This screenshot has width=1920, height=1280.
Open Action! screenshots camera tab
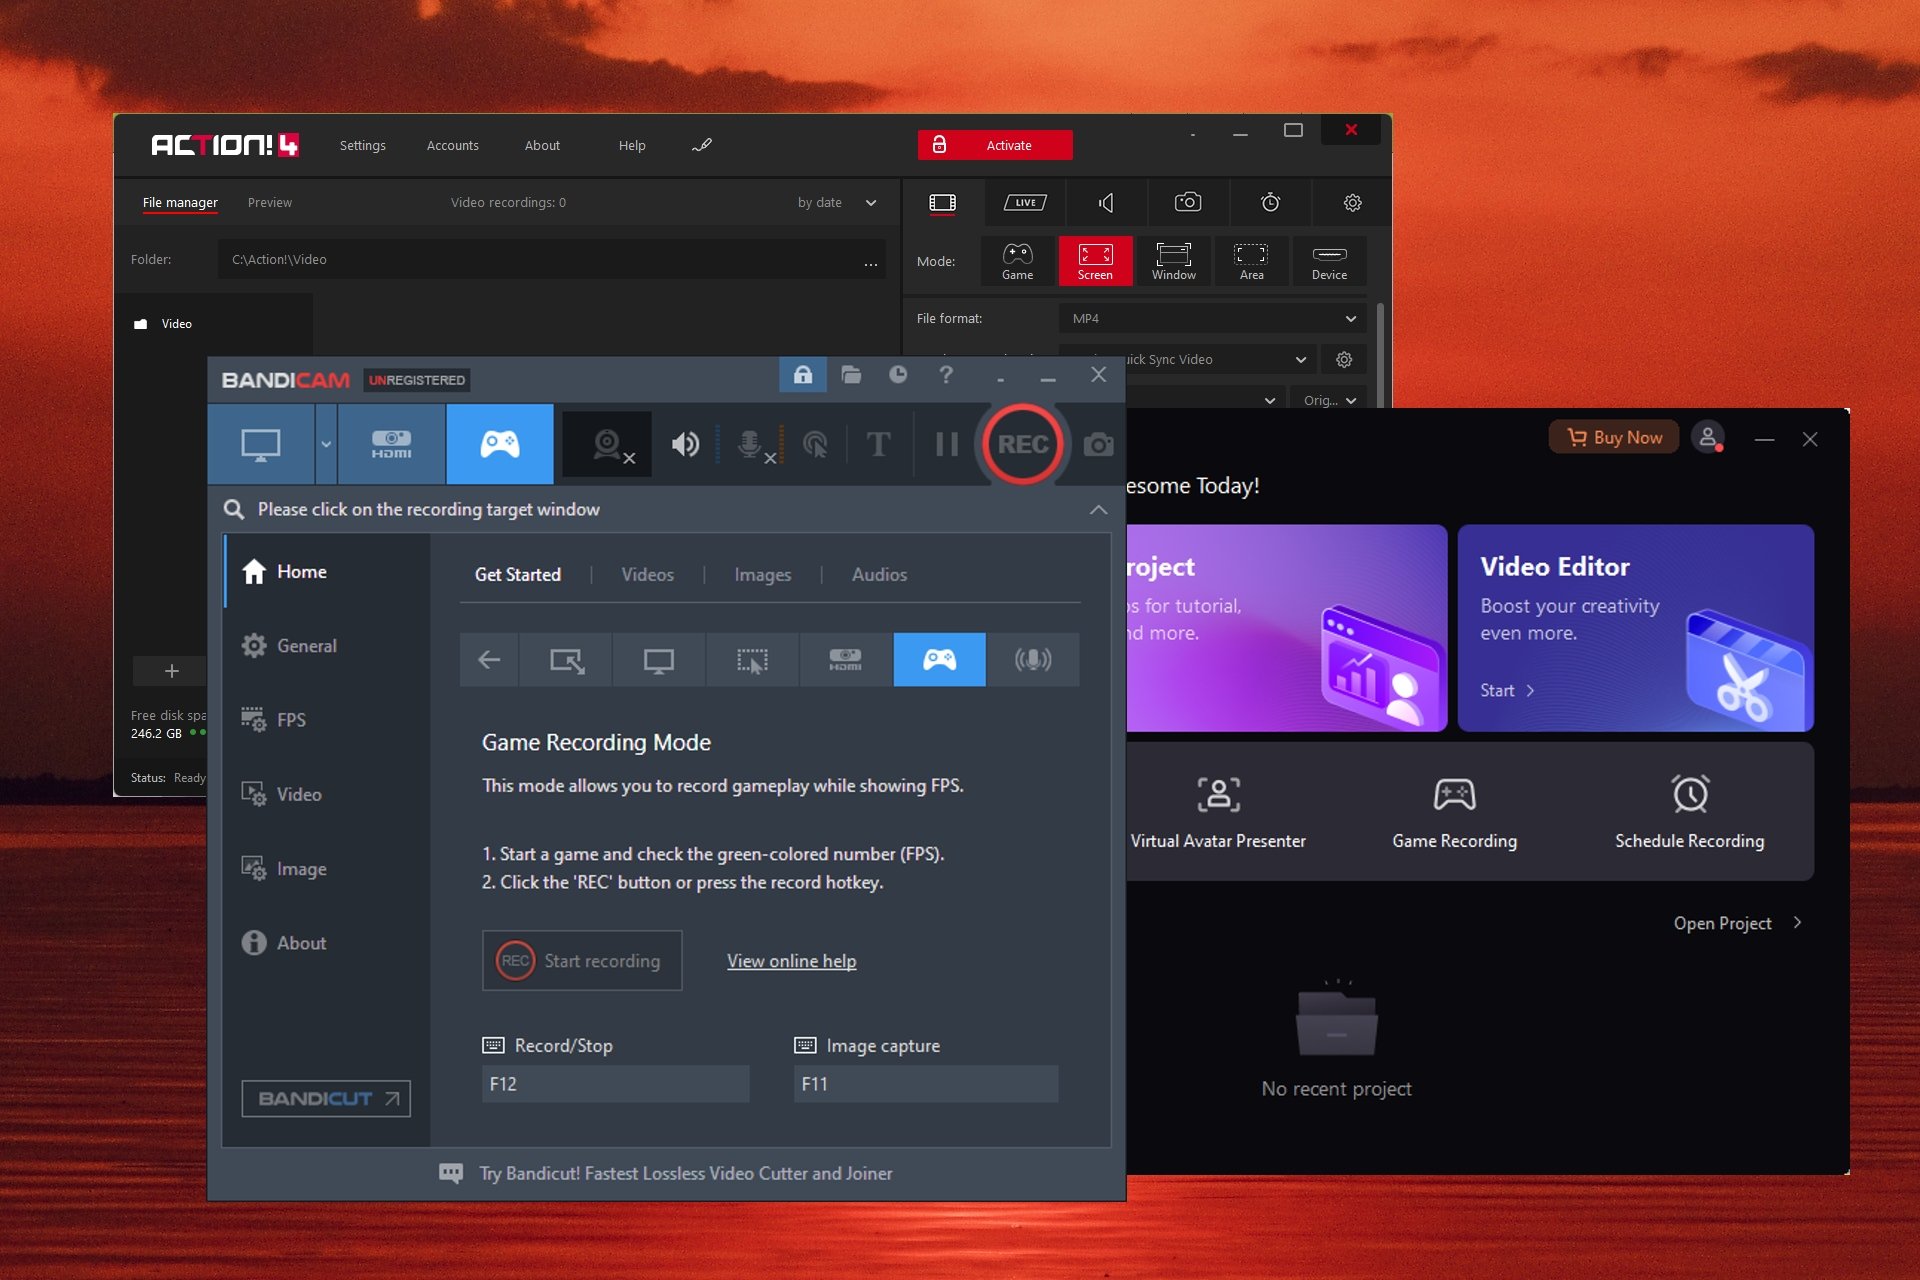pyautogui.click(x=1188, y=203)
